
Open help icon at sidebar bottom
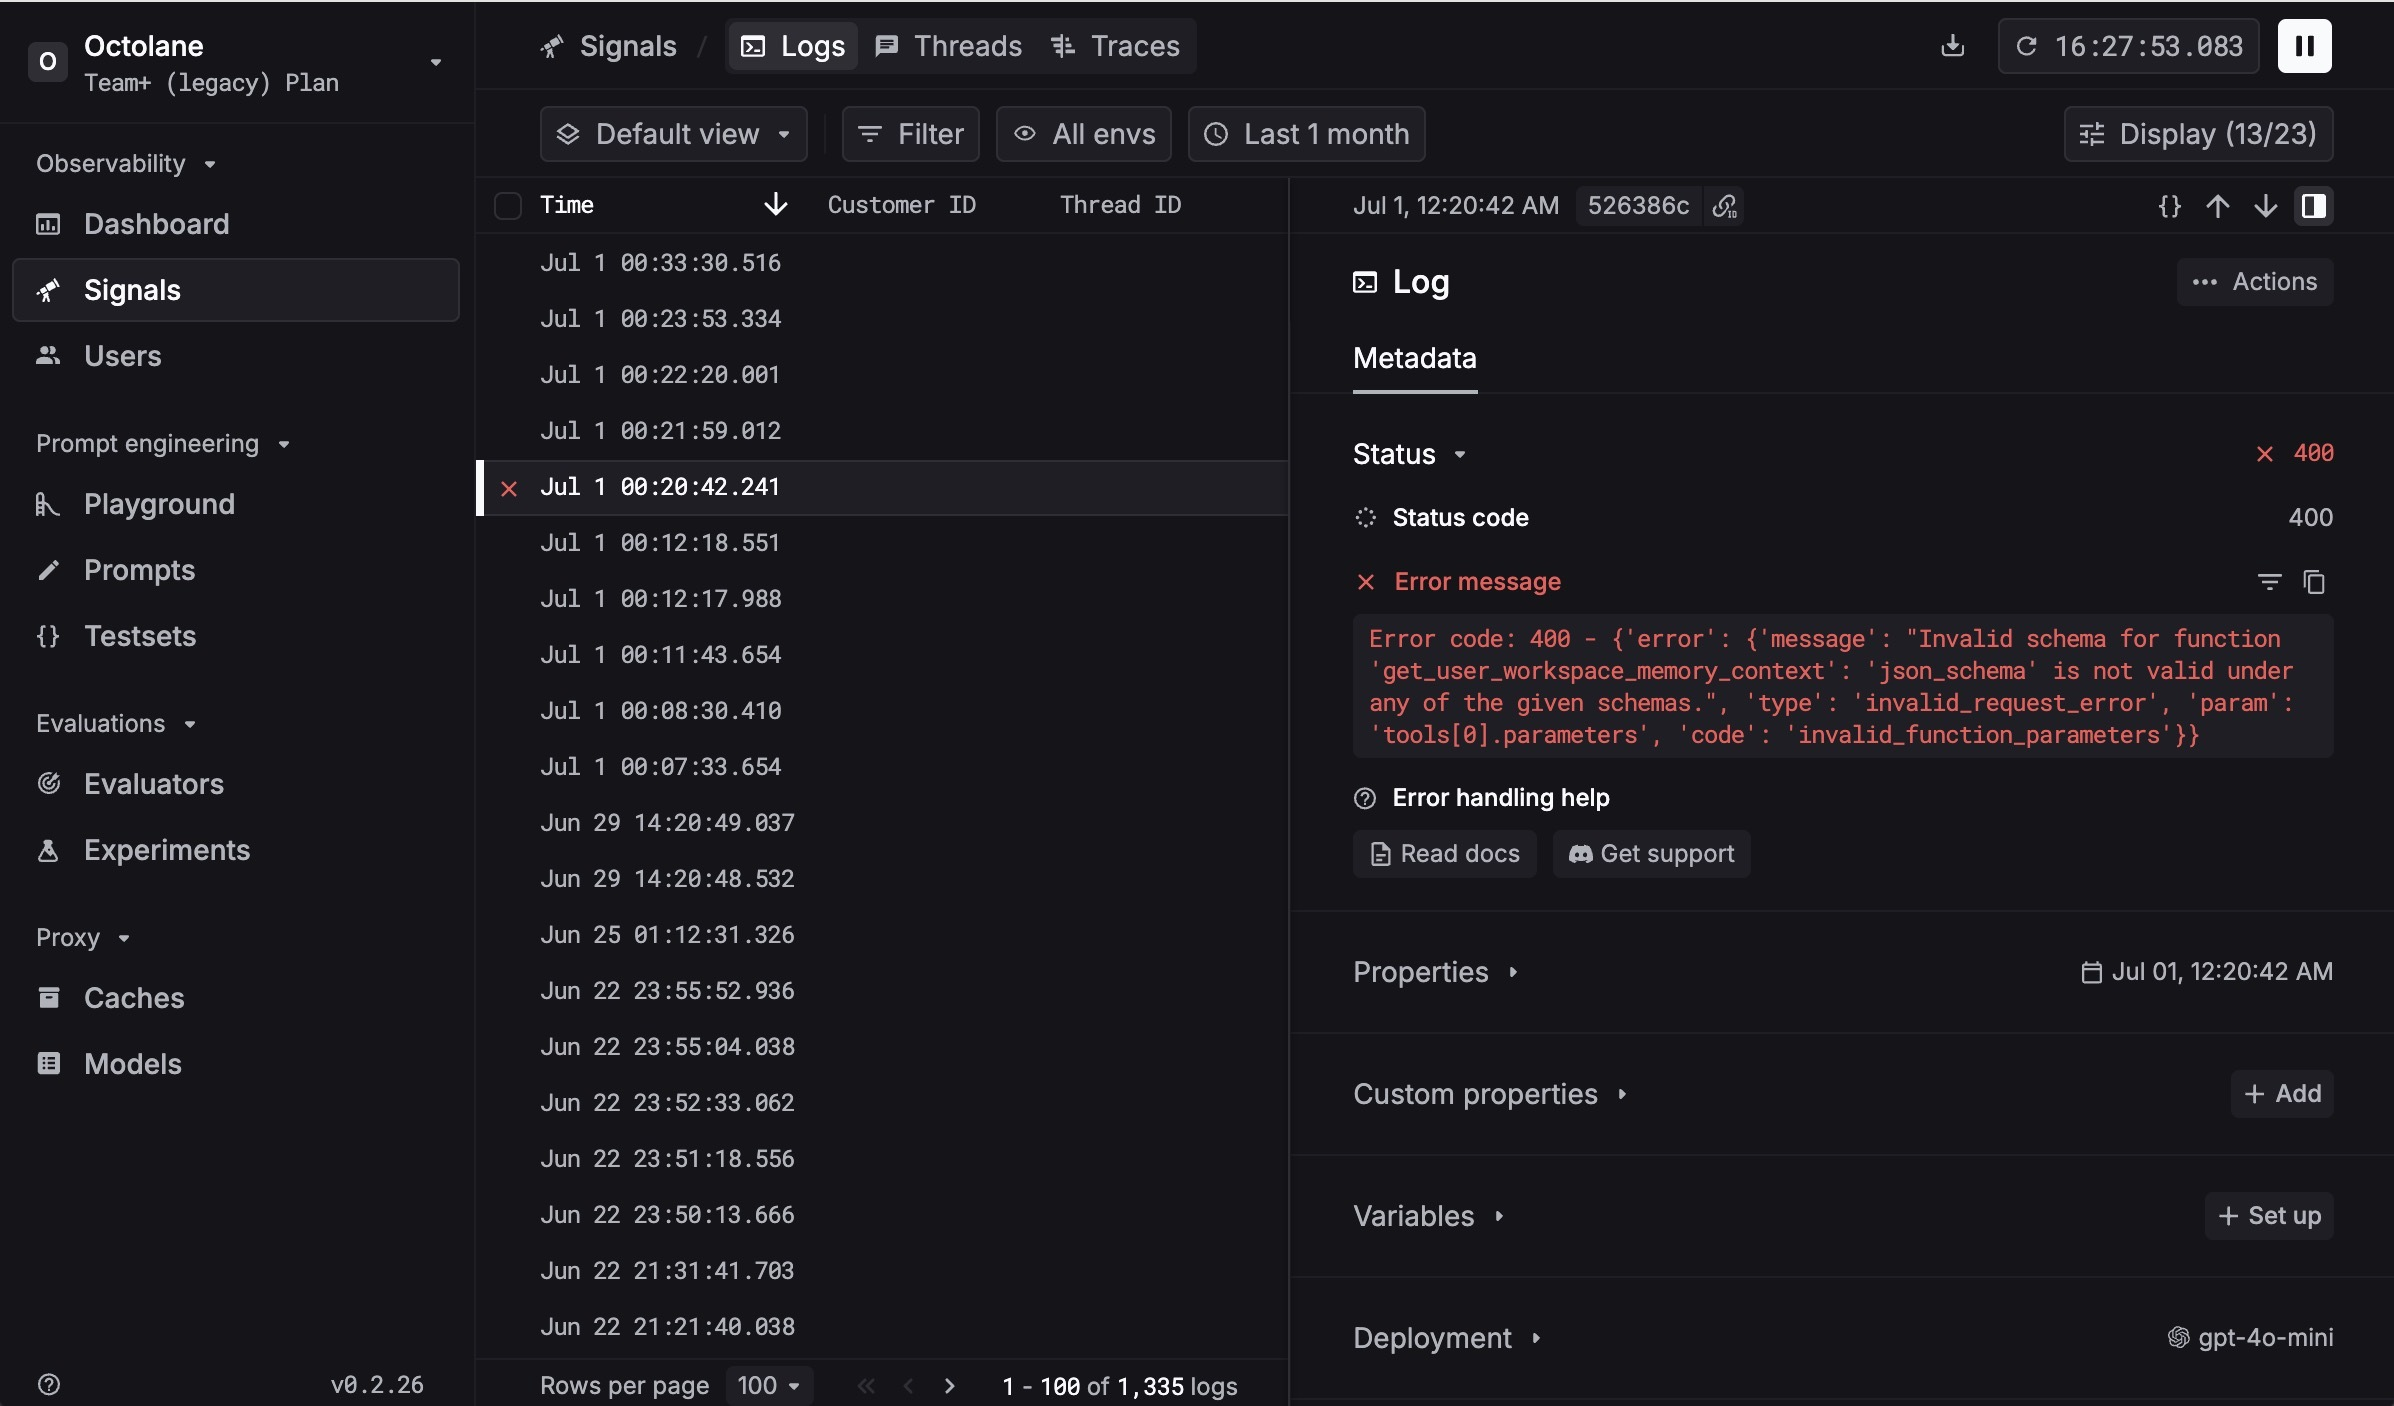click(x=48, y=1384)
